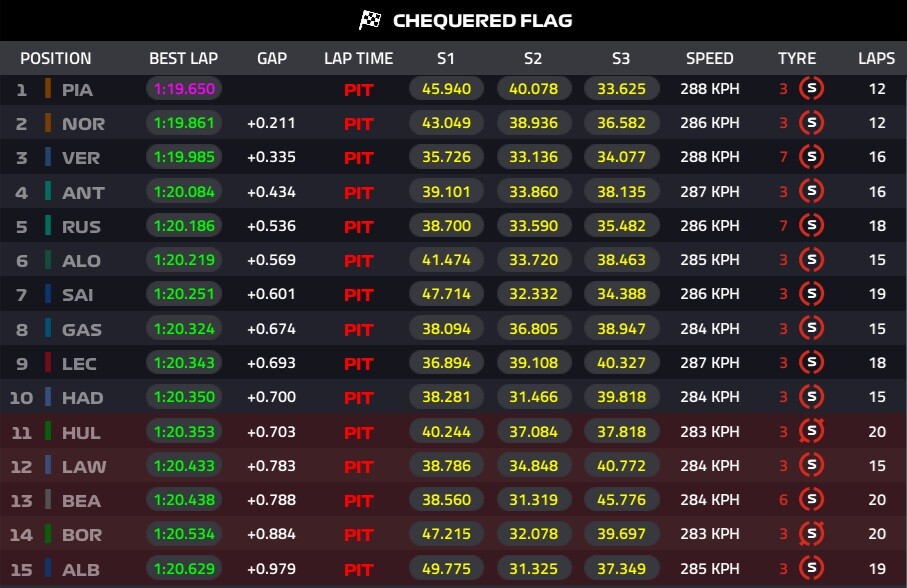Click the PIT status for SAI

click(358, 295)
